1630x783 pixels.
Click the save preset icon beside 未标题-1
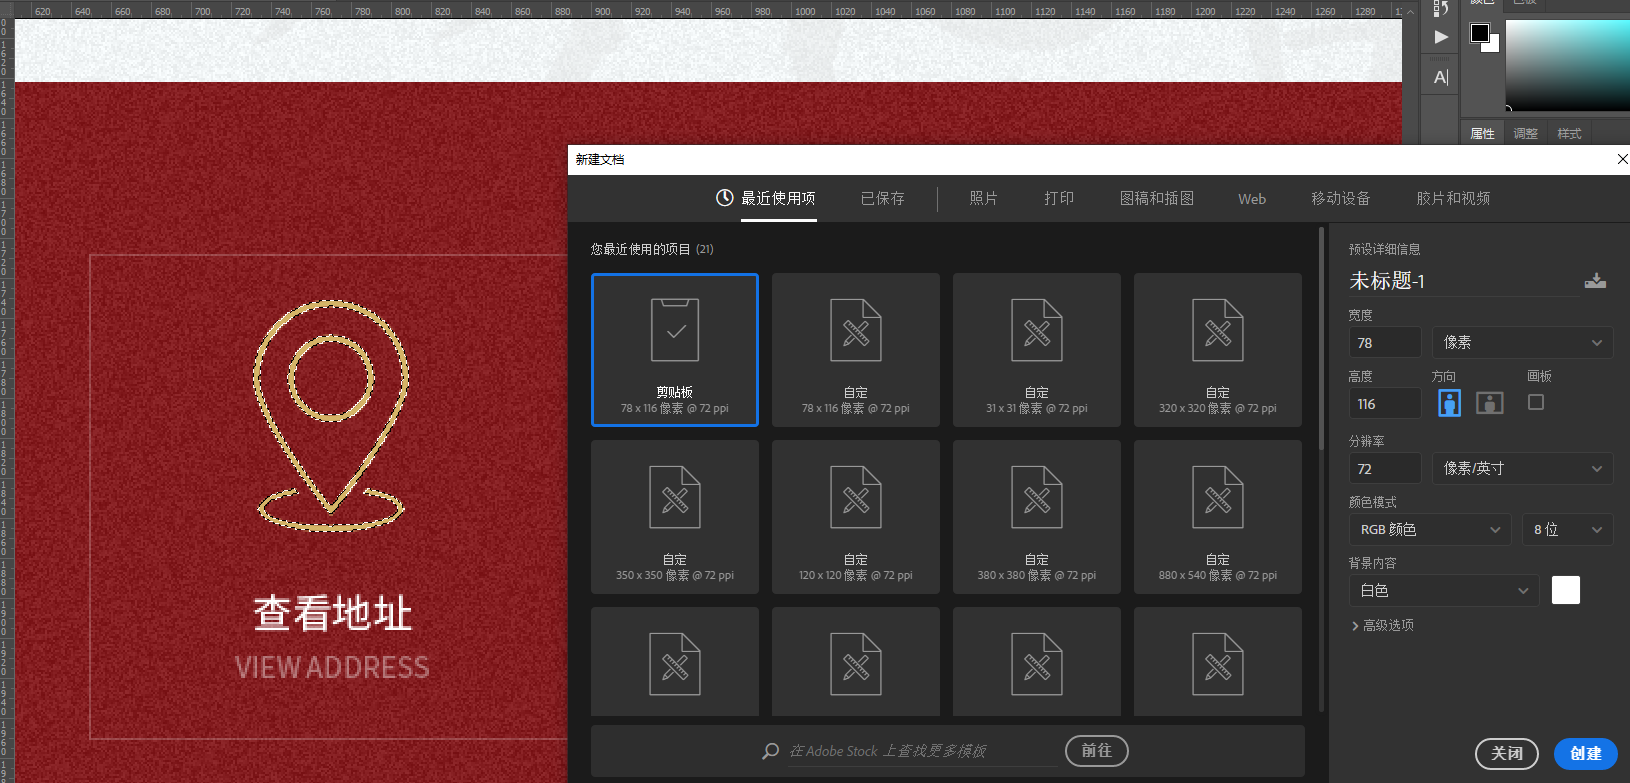point(1595,281)
